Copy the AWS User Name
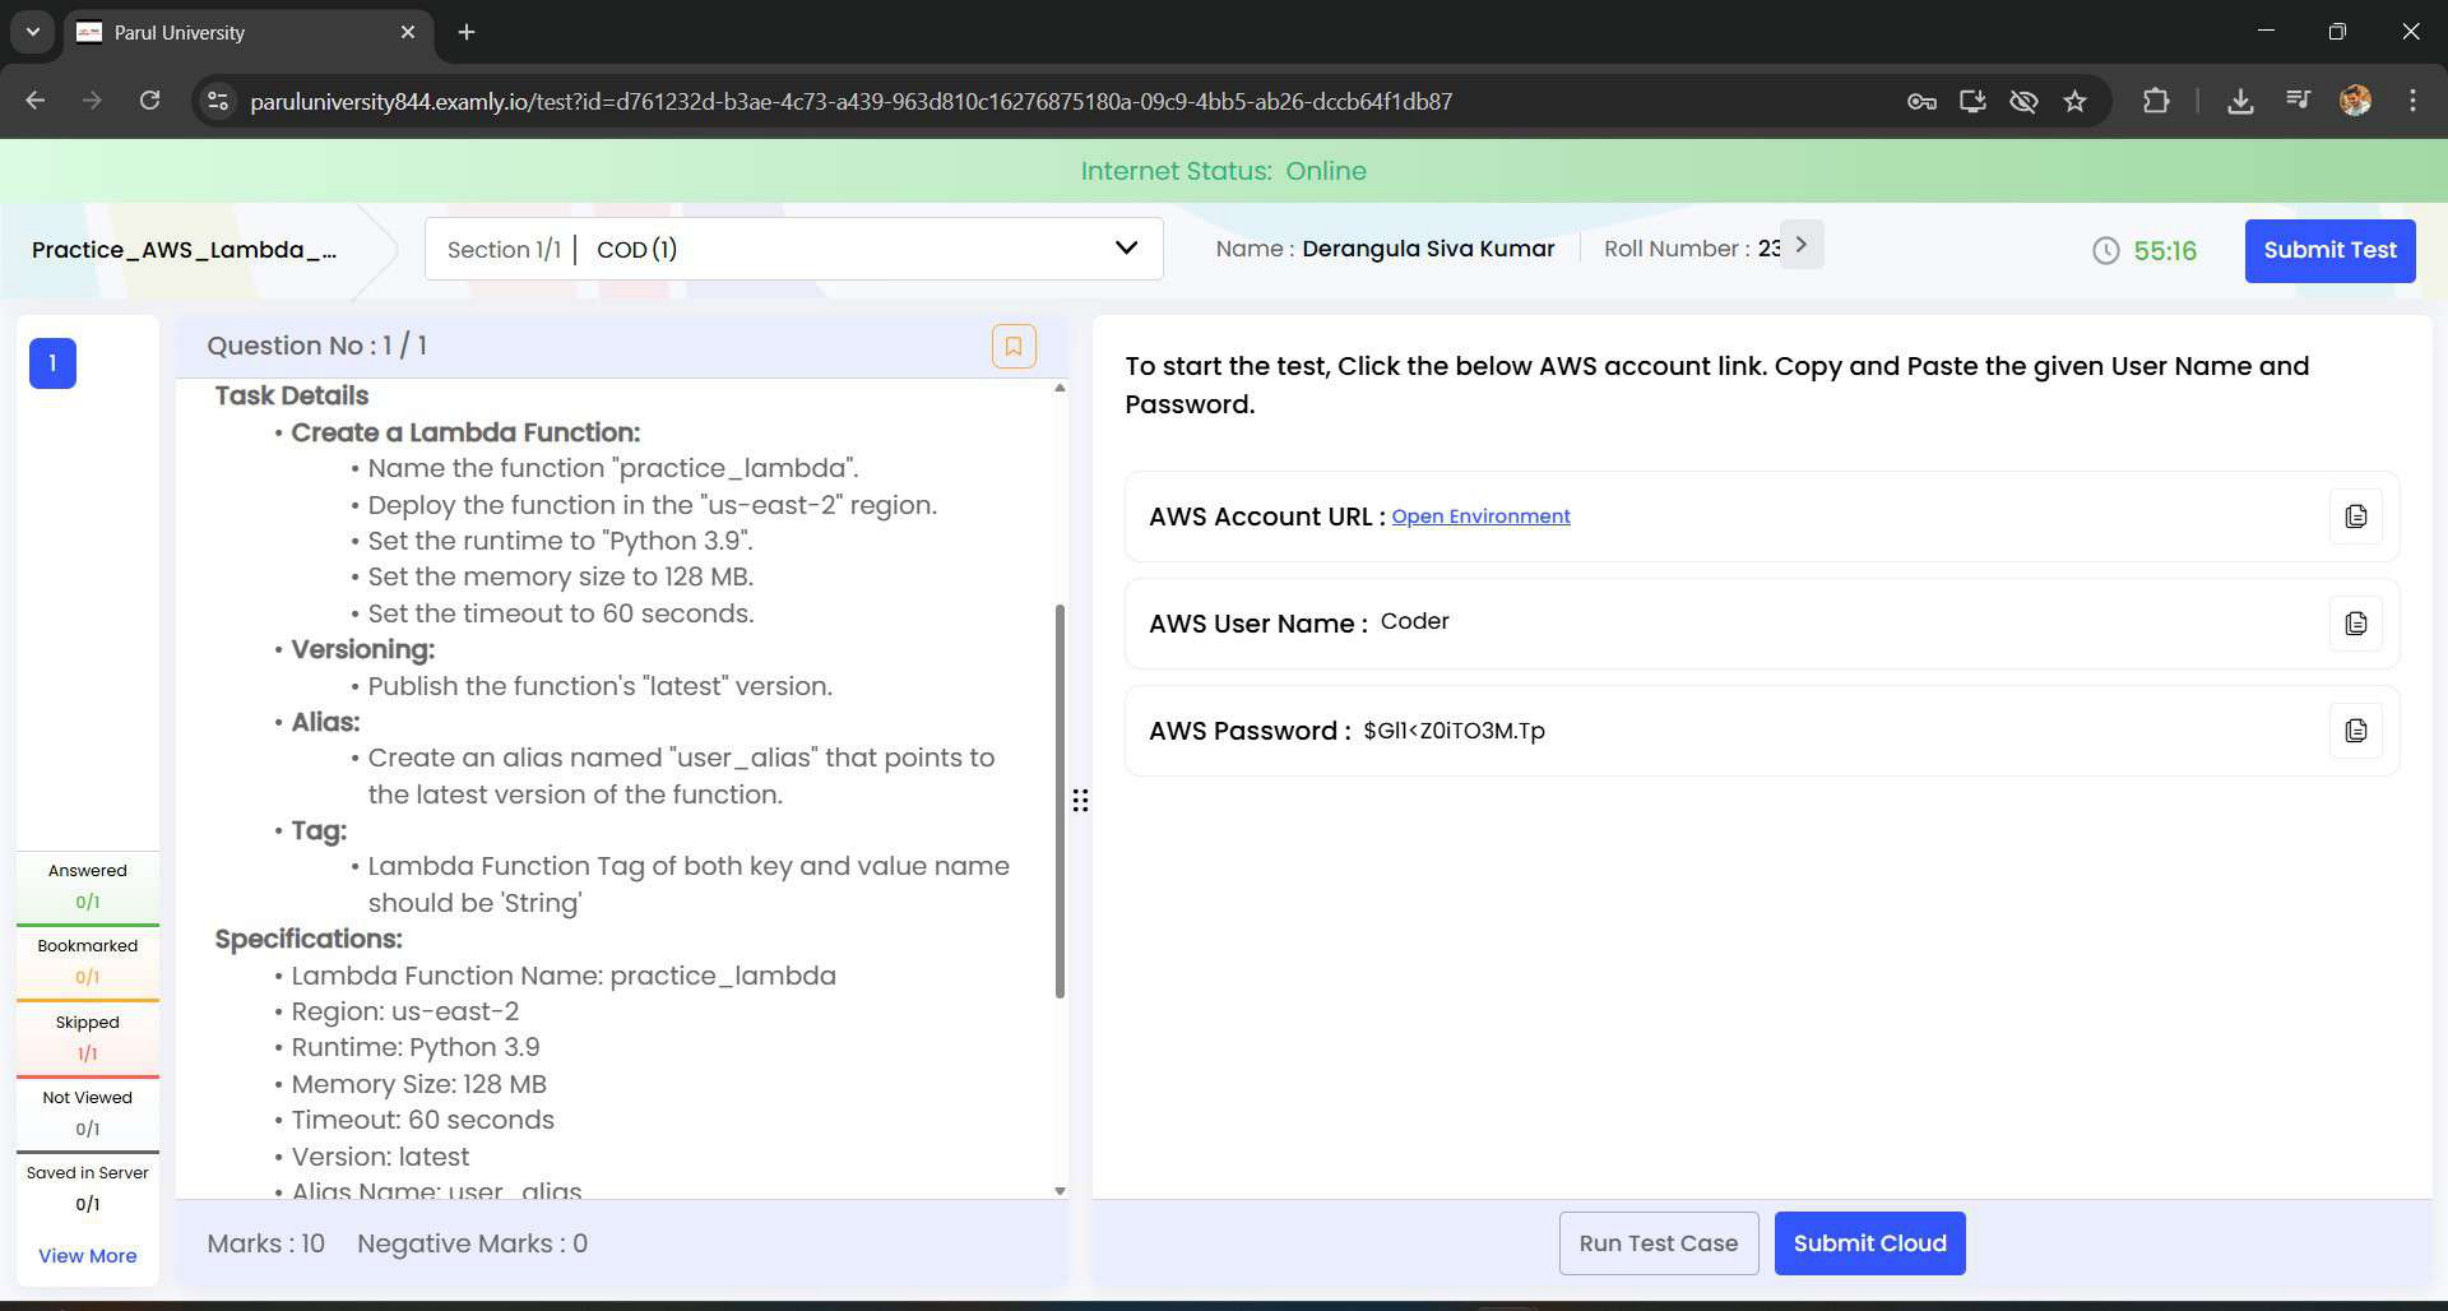The width and height of the screenshot is (2448, 1311). coord(2356,623)
